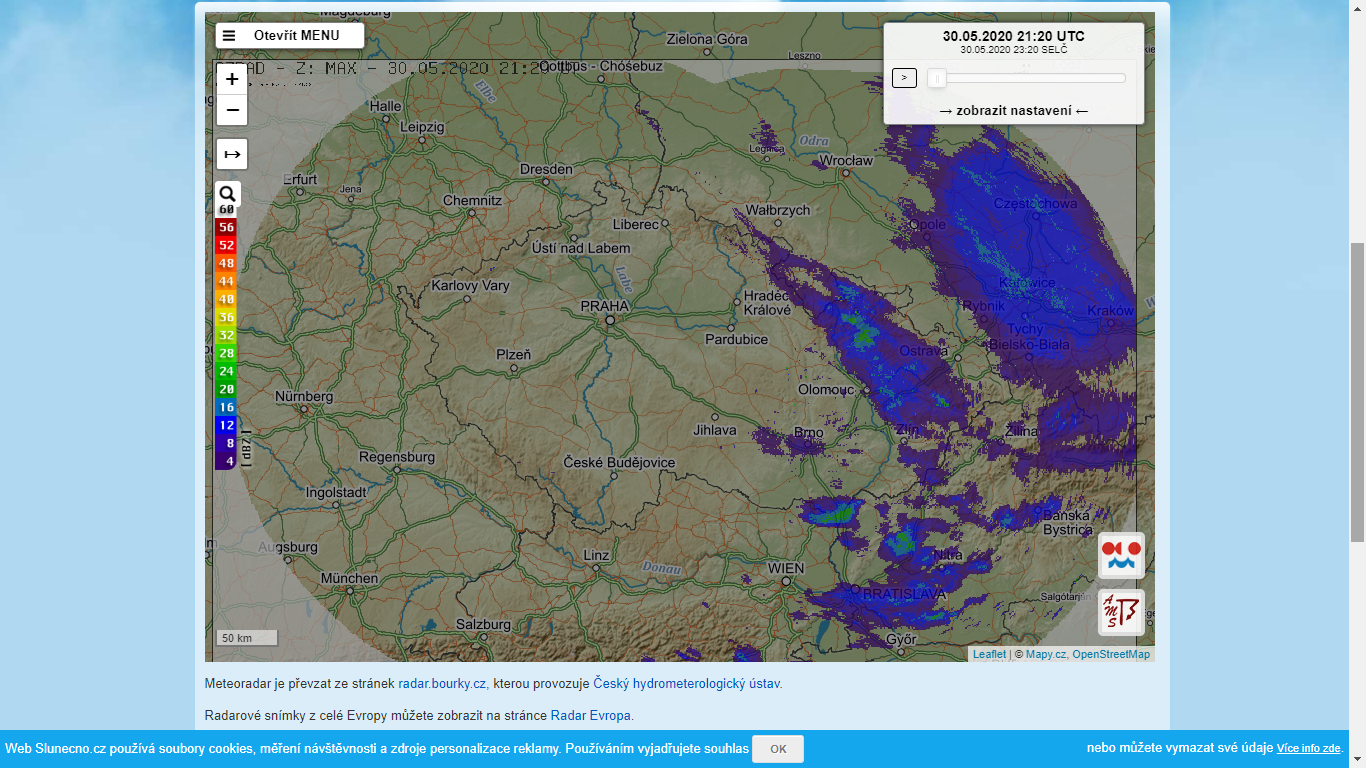Click the AMS logo icon

coord(1121,612)
